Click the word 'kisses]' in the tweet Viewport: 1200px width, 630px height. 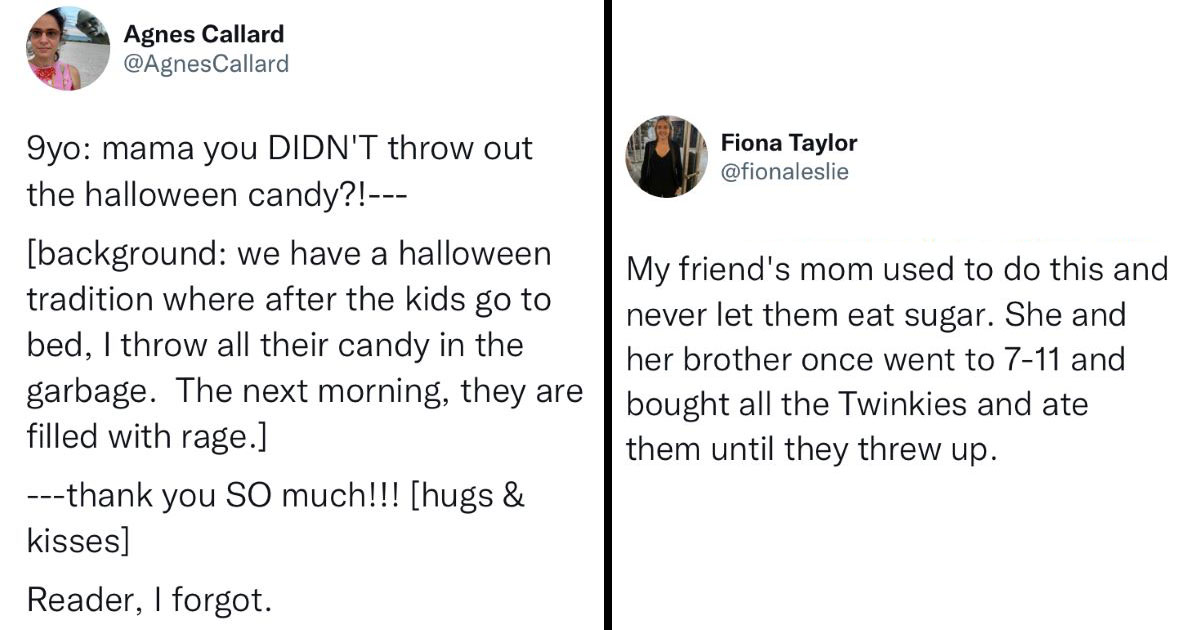[77, 542]
